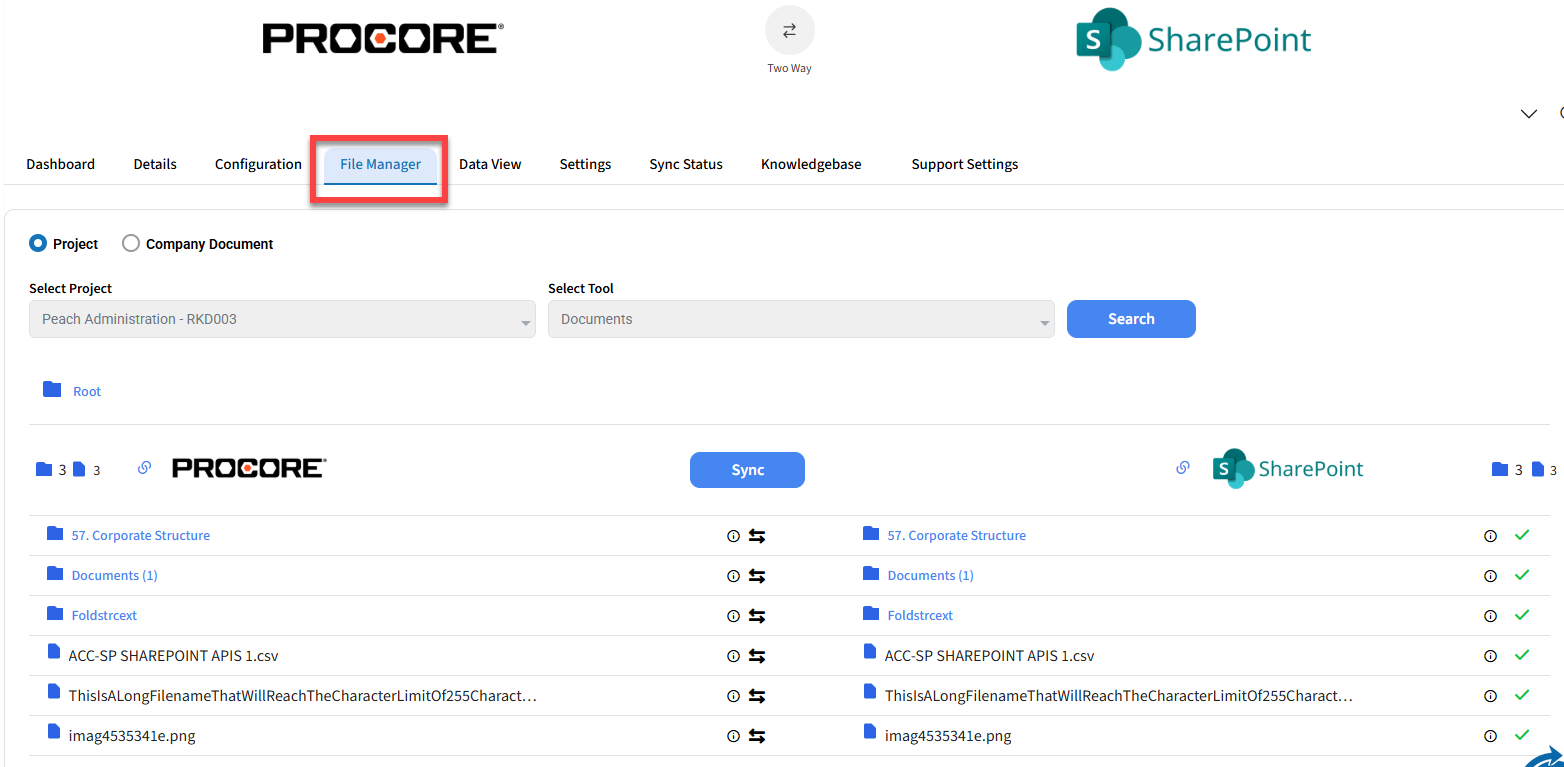Select the Company Document radio button
1564x767 pixels.
[131, 243]
